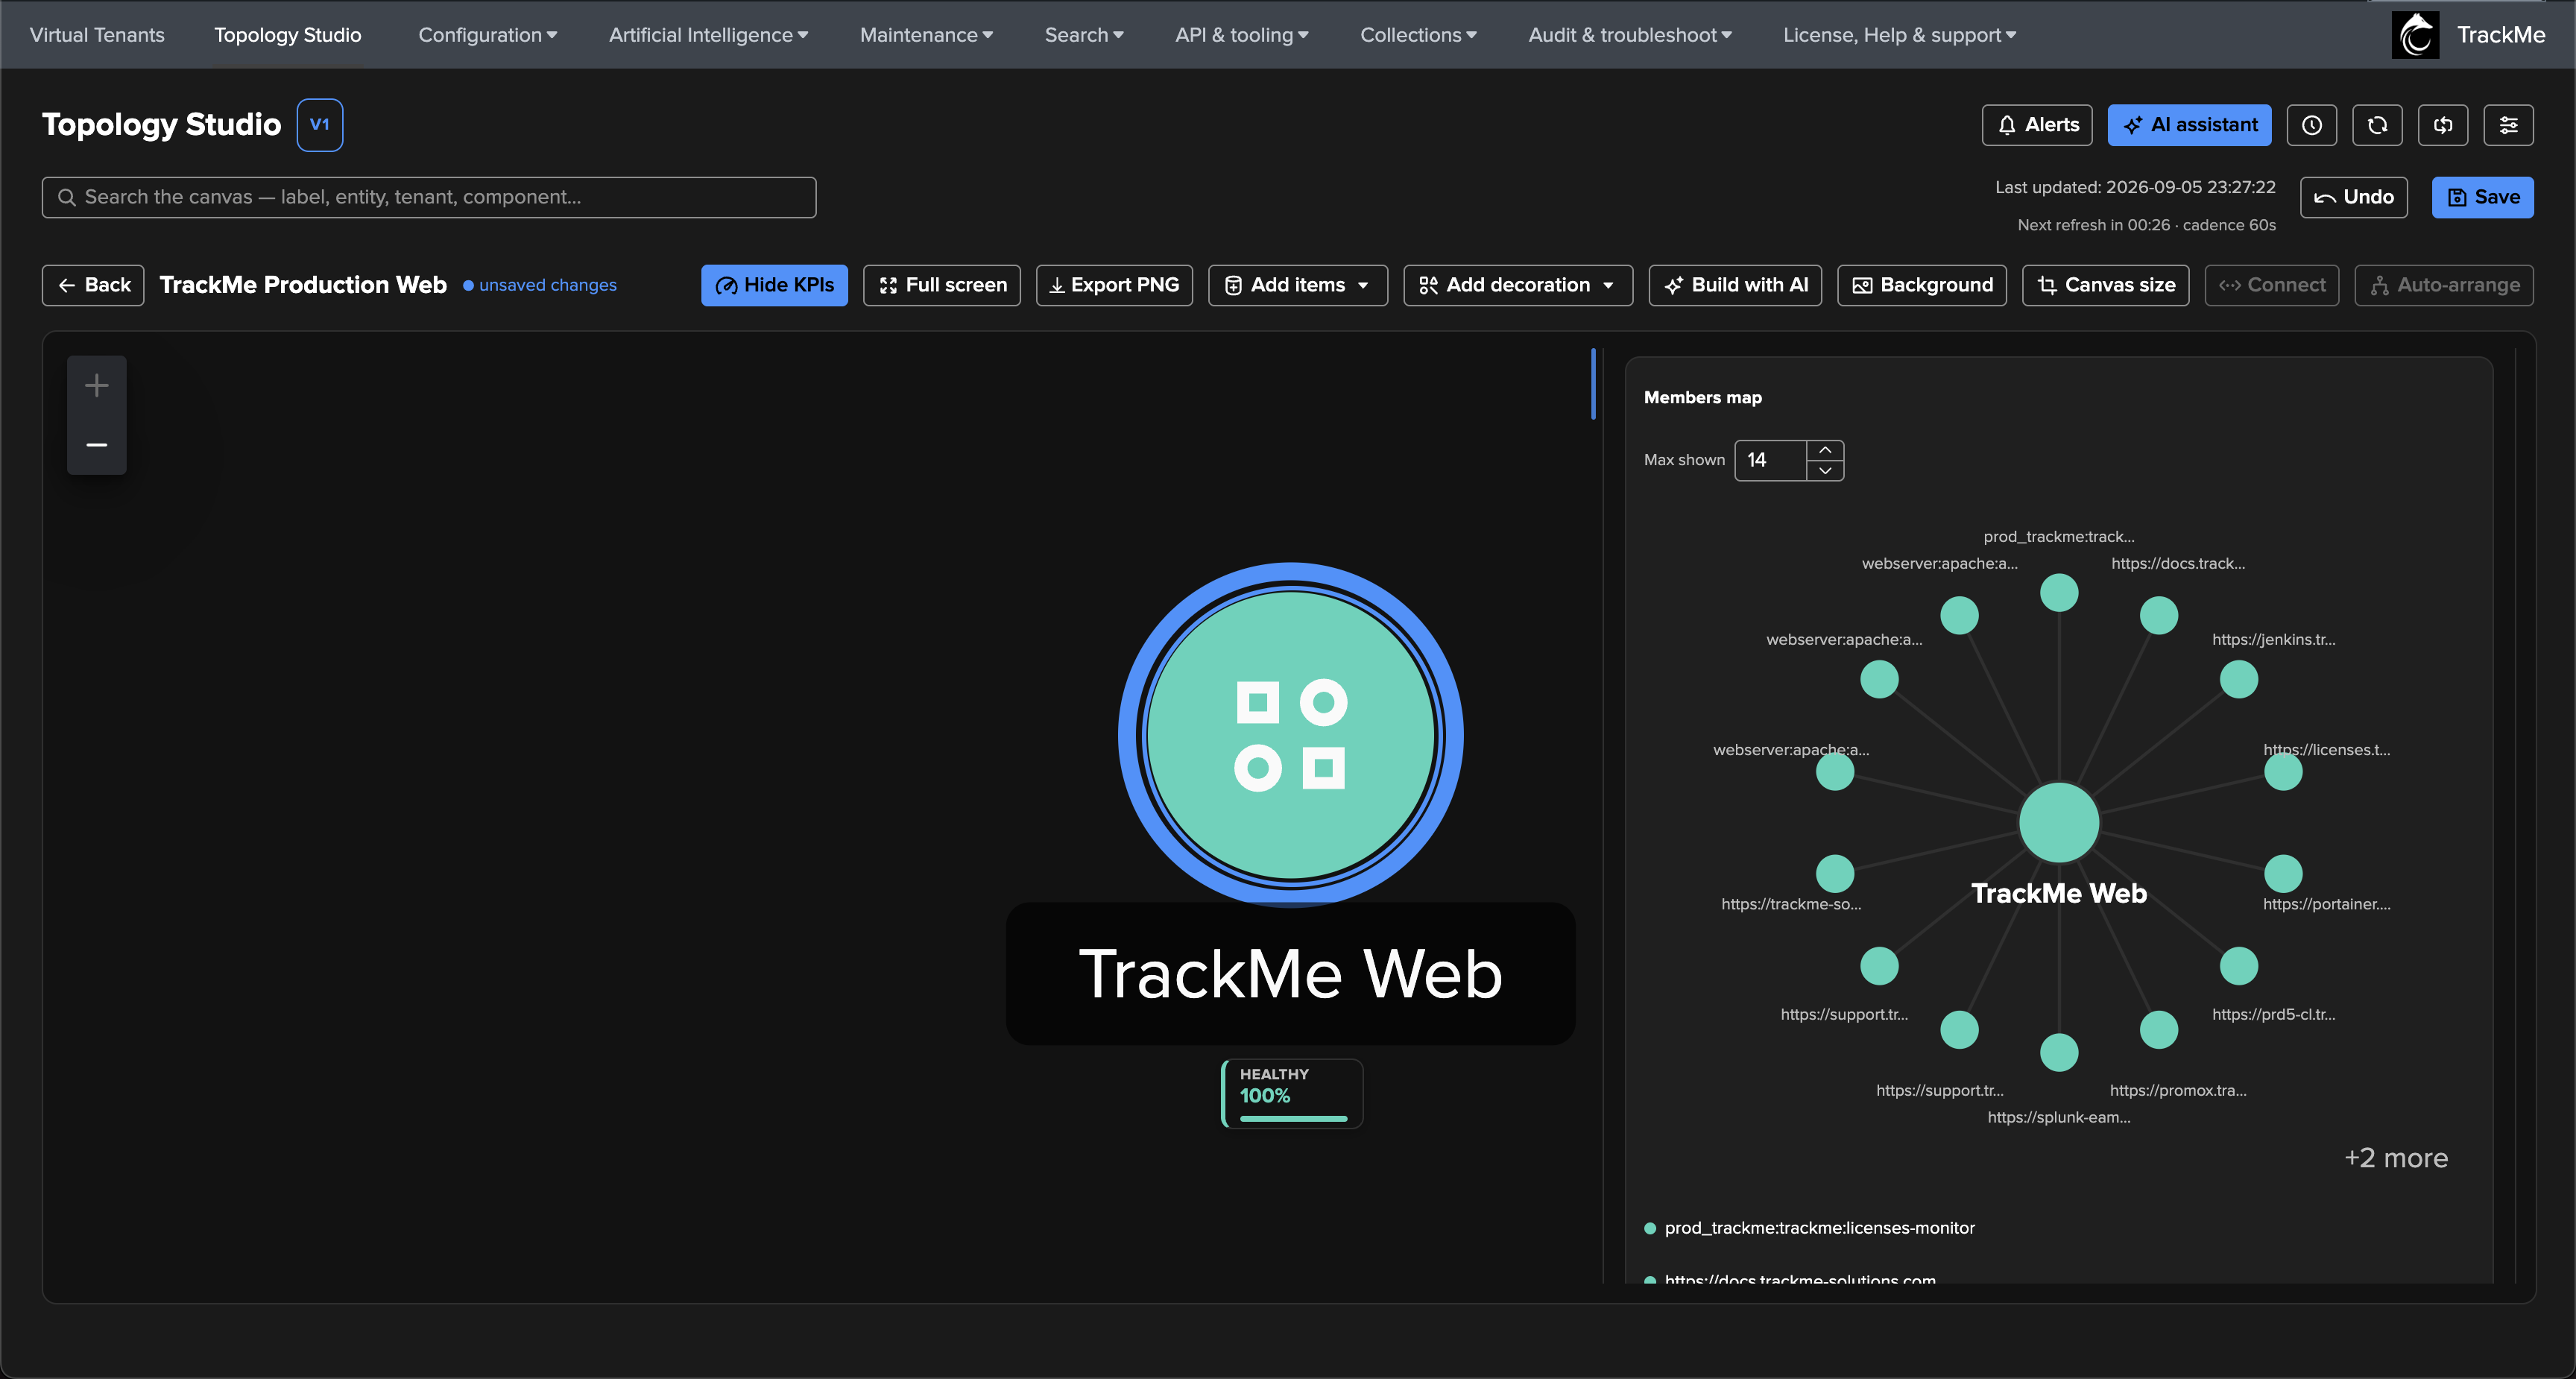Click the https://portainer.... member node

point(2283,873)
